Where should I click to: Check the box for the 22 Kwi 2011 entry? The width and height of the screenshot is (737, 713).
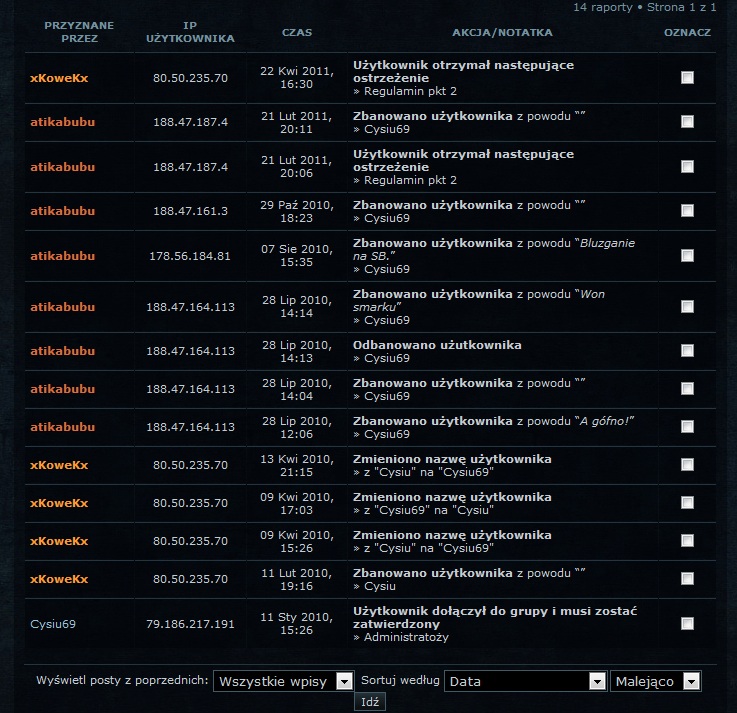point(687,78)
